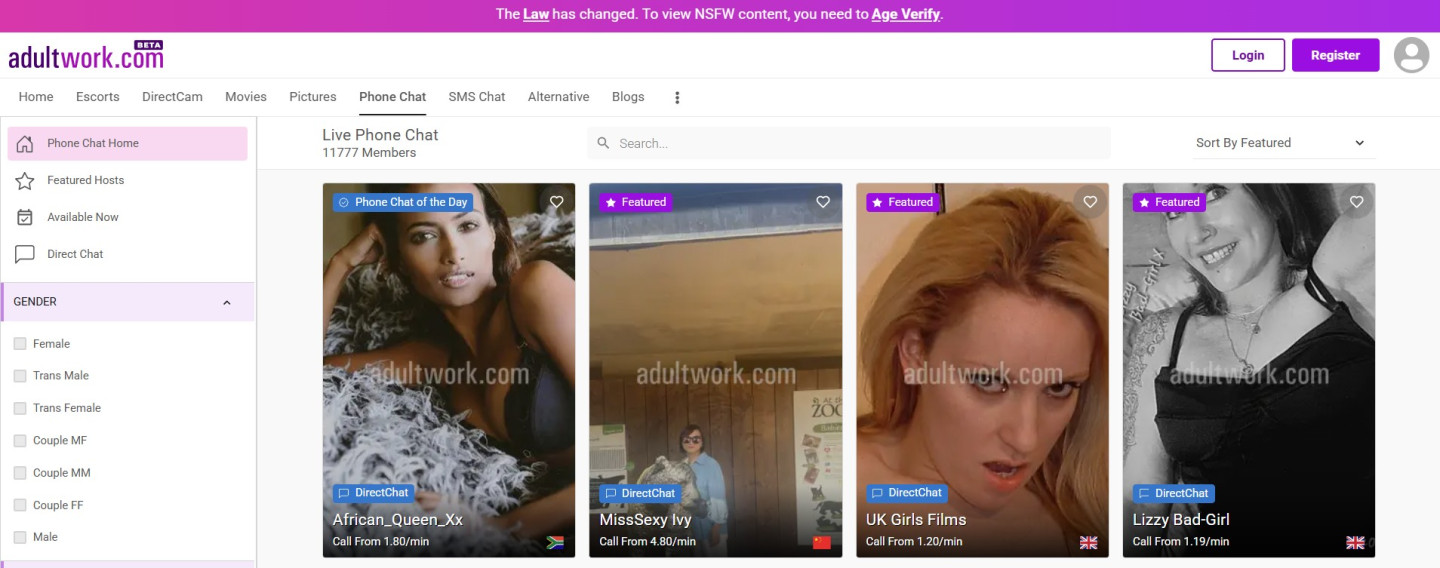Click UK flag on UK Girls Films card

(x=1089, y=542)
